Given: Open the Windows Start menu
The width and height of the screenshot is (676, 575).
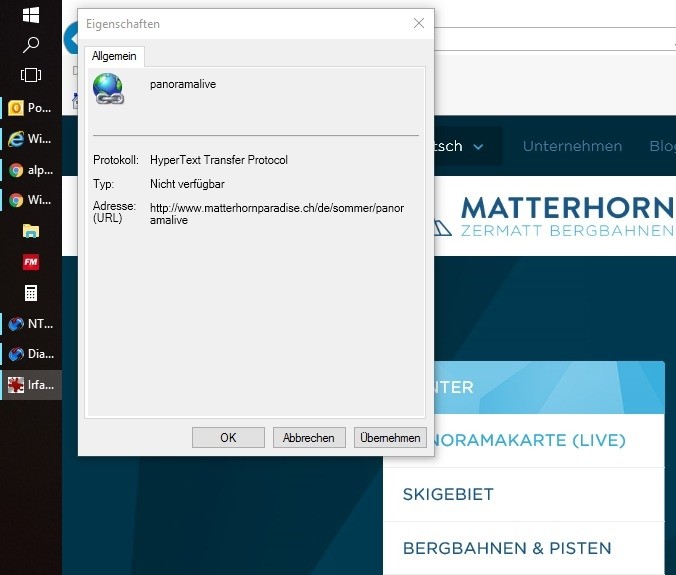Looking at the screenshot, I should tap(30, 14).
